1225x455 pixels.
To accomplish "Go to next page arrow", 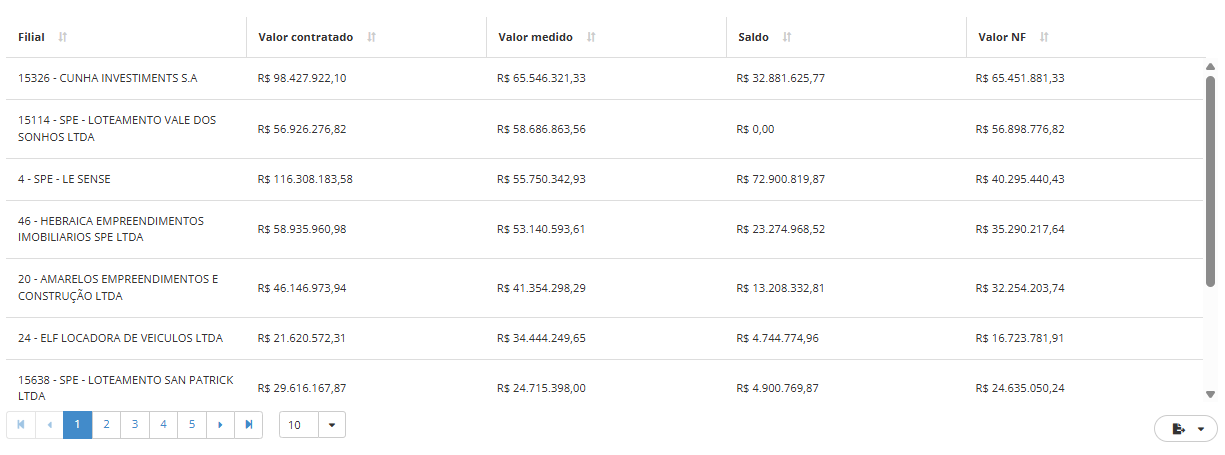I will coord(220,425).
